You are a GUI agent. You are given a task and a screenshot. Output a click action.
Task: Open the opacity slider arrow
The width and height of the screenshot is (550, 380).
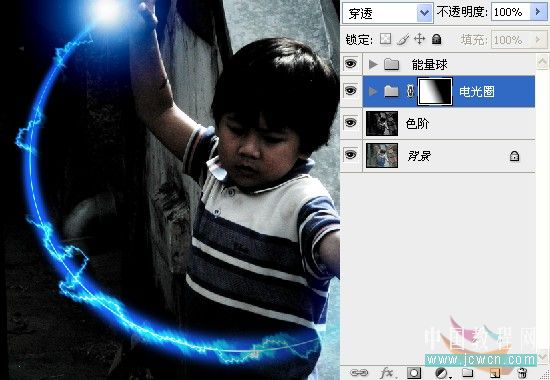click(x=538, y=12)
